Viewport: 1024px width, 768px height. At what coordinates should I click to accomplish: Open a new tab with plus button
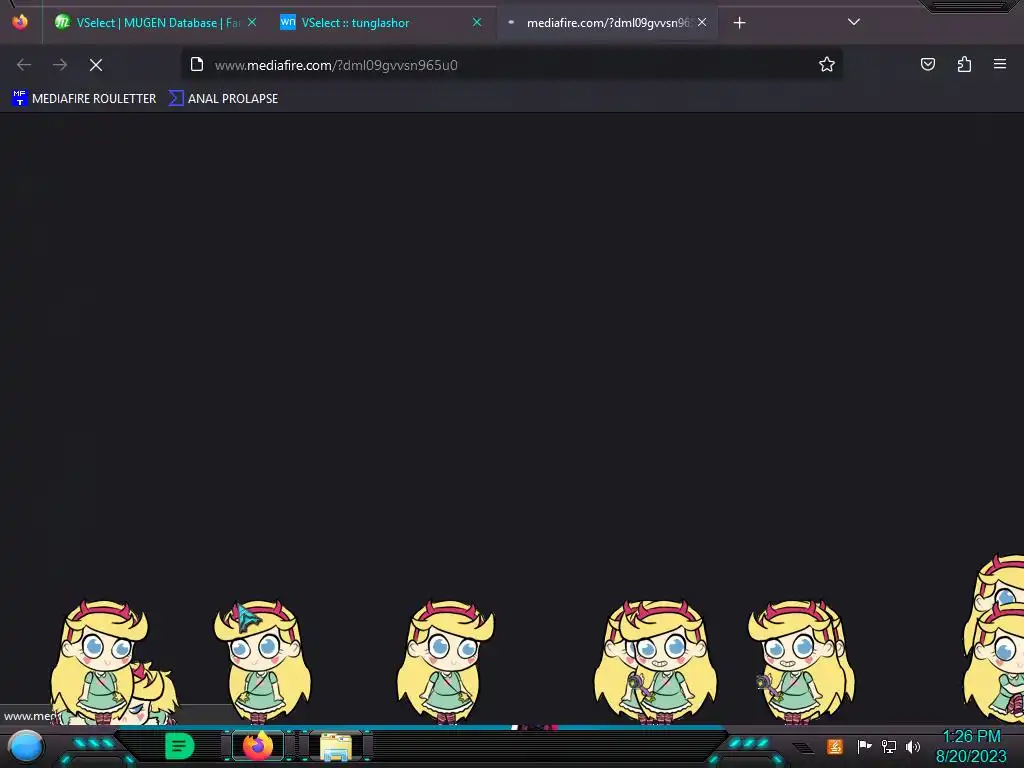[739, 23]
